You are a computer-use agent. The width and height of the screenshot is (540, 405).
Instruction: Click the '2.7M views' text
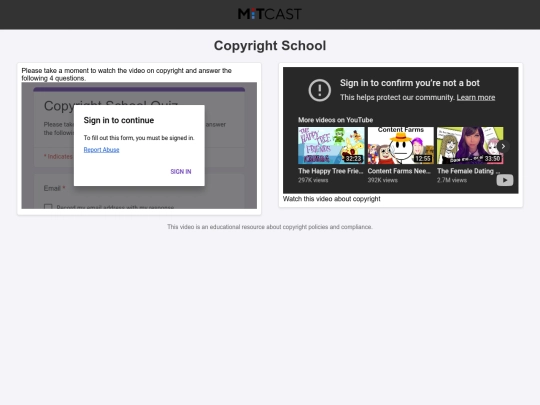click(452, 180)
